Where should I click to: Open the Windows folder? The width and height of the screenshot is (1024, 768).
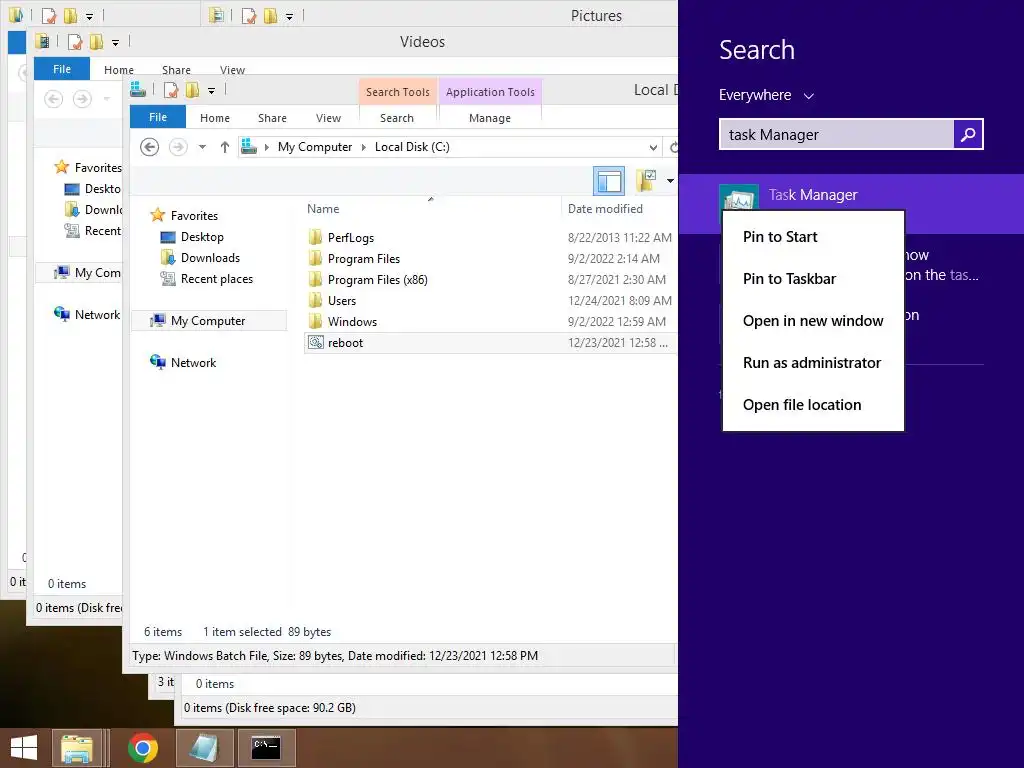(x=352, y=322)
